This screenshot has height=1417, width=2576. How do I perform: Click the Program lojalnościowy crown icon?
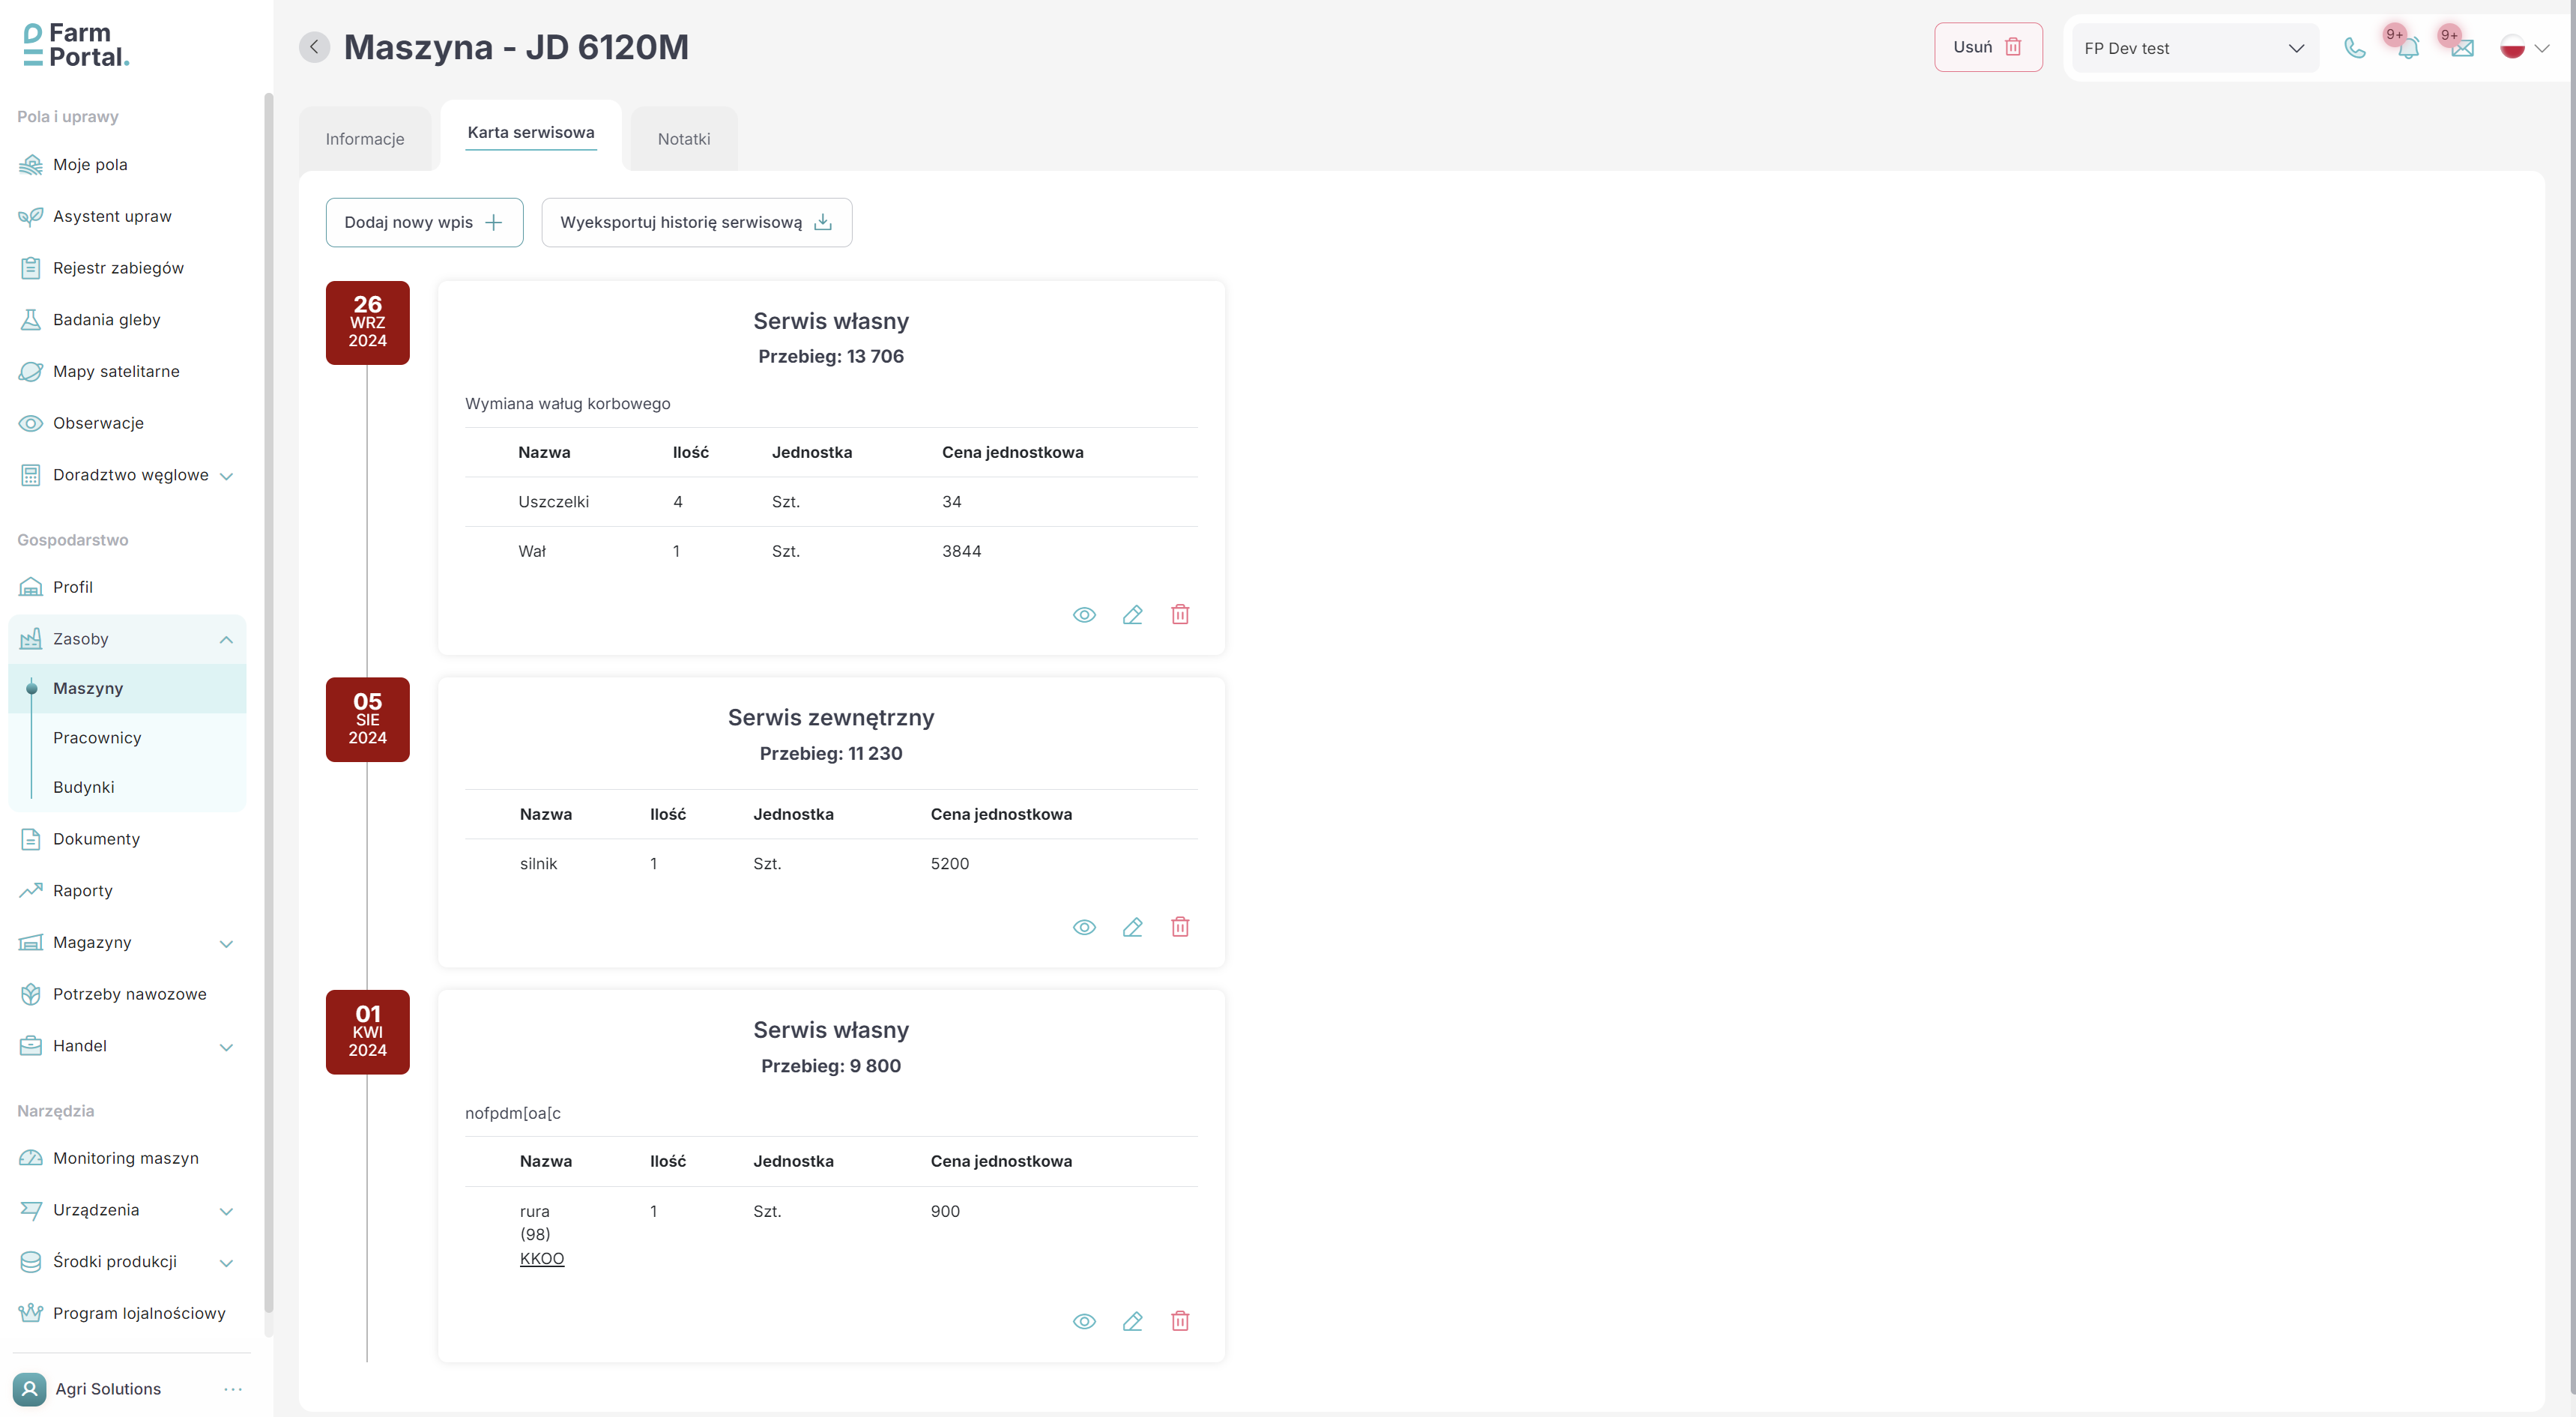31,1313
